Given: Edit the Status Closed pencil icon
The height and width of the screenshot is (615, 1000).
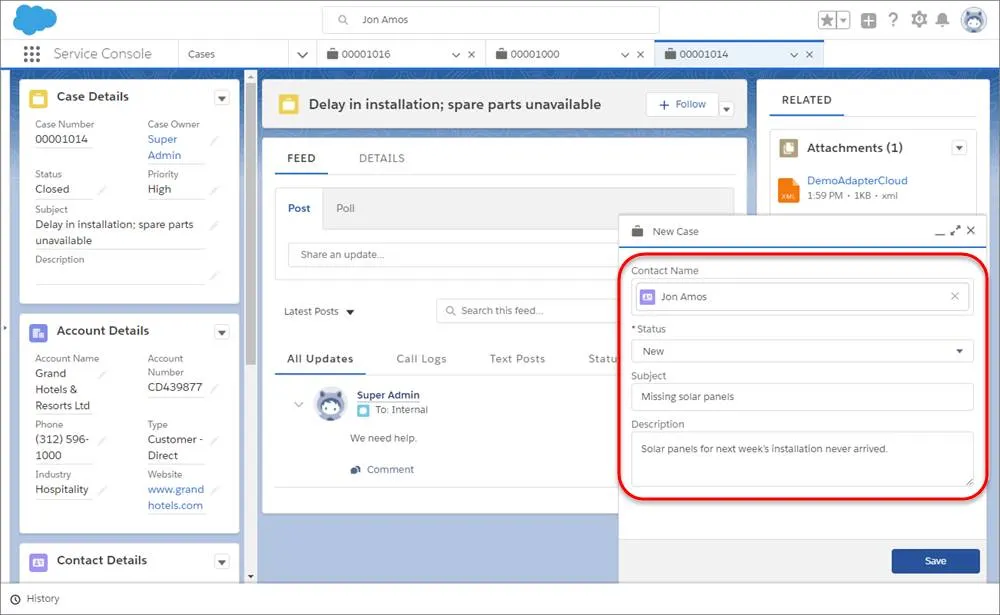Looking at the screenshot, I should (102, 189).
